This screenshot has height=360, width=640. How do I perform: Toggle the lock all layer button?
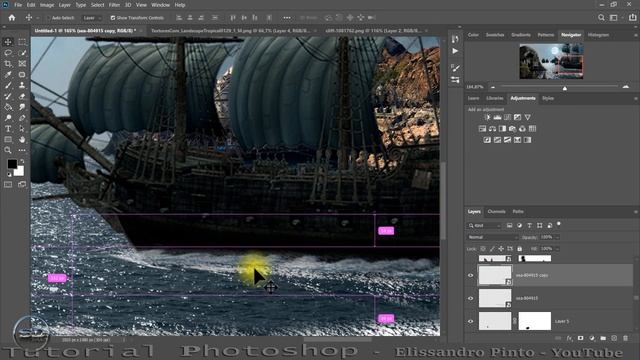pyautogui.click(x=519, y=249)
